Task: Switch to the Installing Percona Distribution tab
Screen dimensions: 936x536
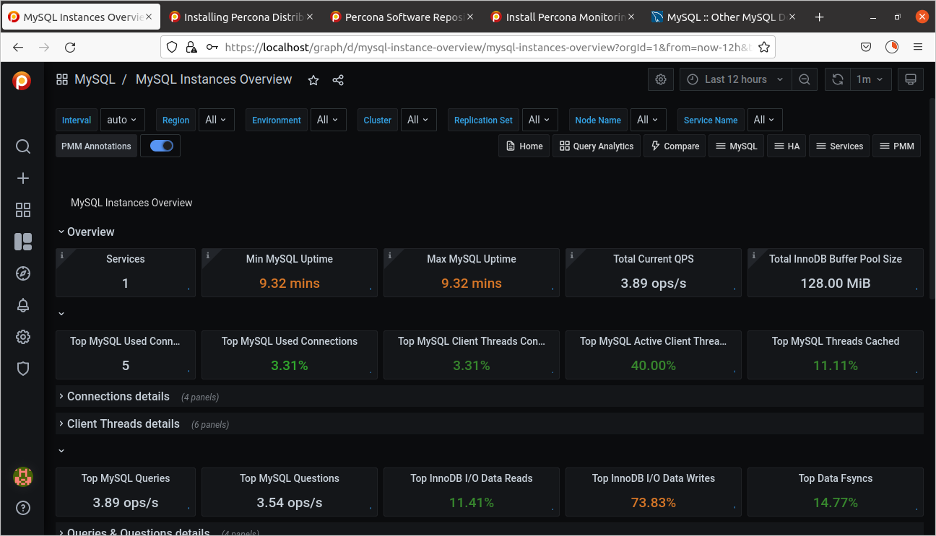Action: click(235, 17)
